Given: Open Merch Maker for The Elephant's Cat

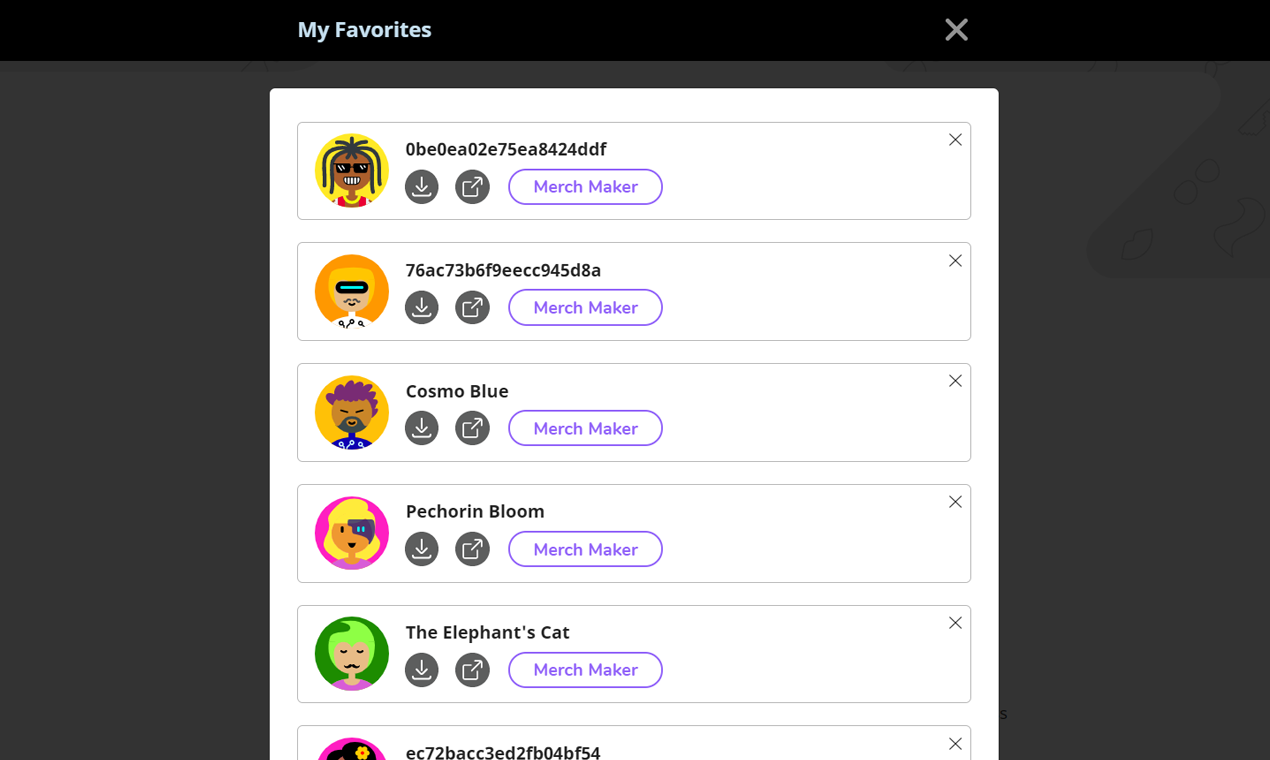Looking at the screenshot, I should 585,670.
